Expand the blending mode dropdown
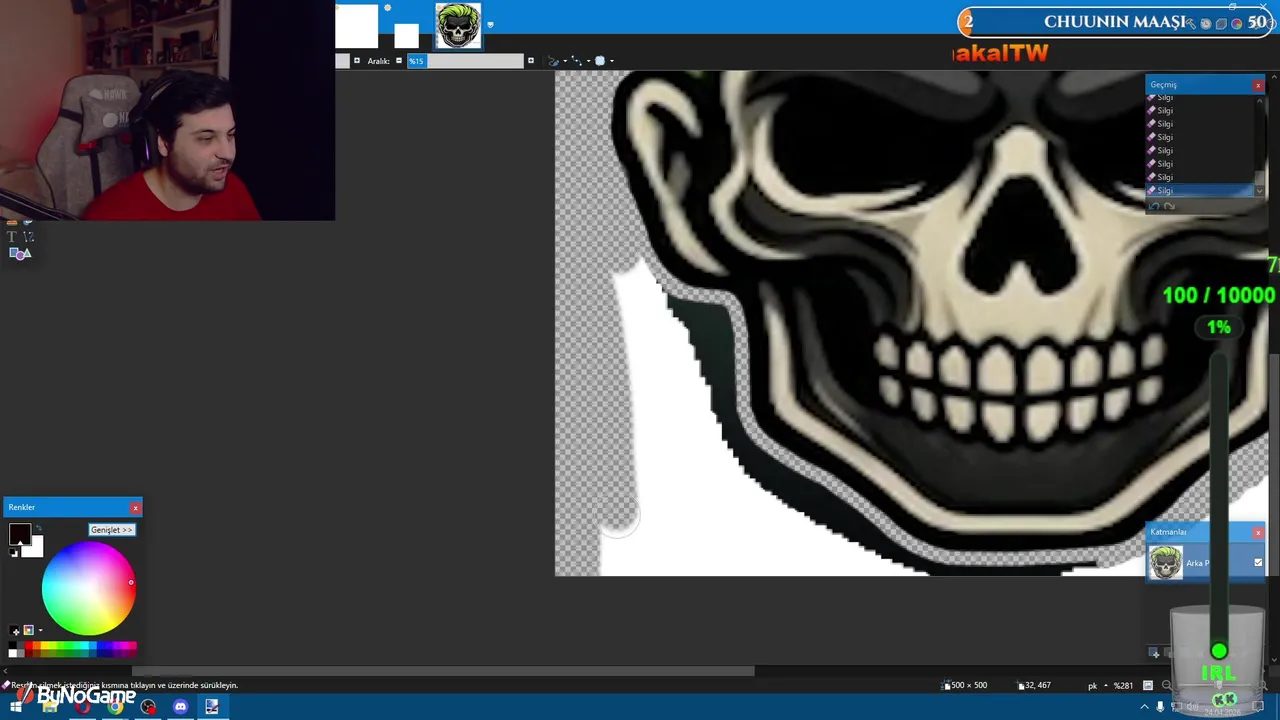Image resolution: width=1280 pixels, height=720 pixels. pos(588,61)
